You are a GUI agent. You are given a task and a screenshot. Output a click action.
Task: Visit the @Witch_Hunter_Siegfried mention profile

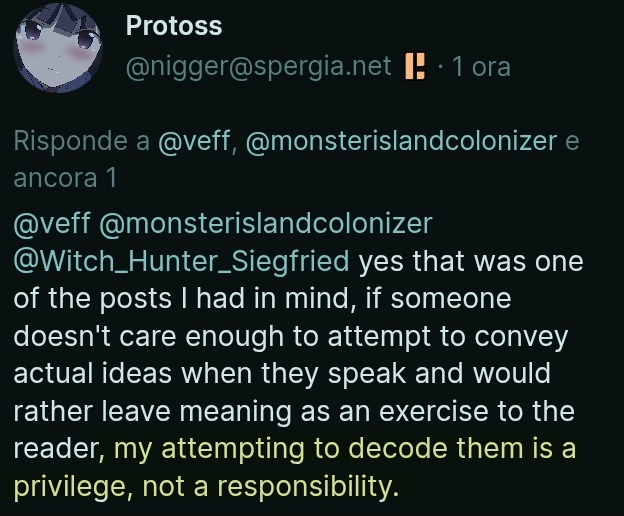click(x=182, y=262)
